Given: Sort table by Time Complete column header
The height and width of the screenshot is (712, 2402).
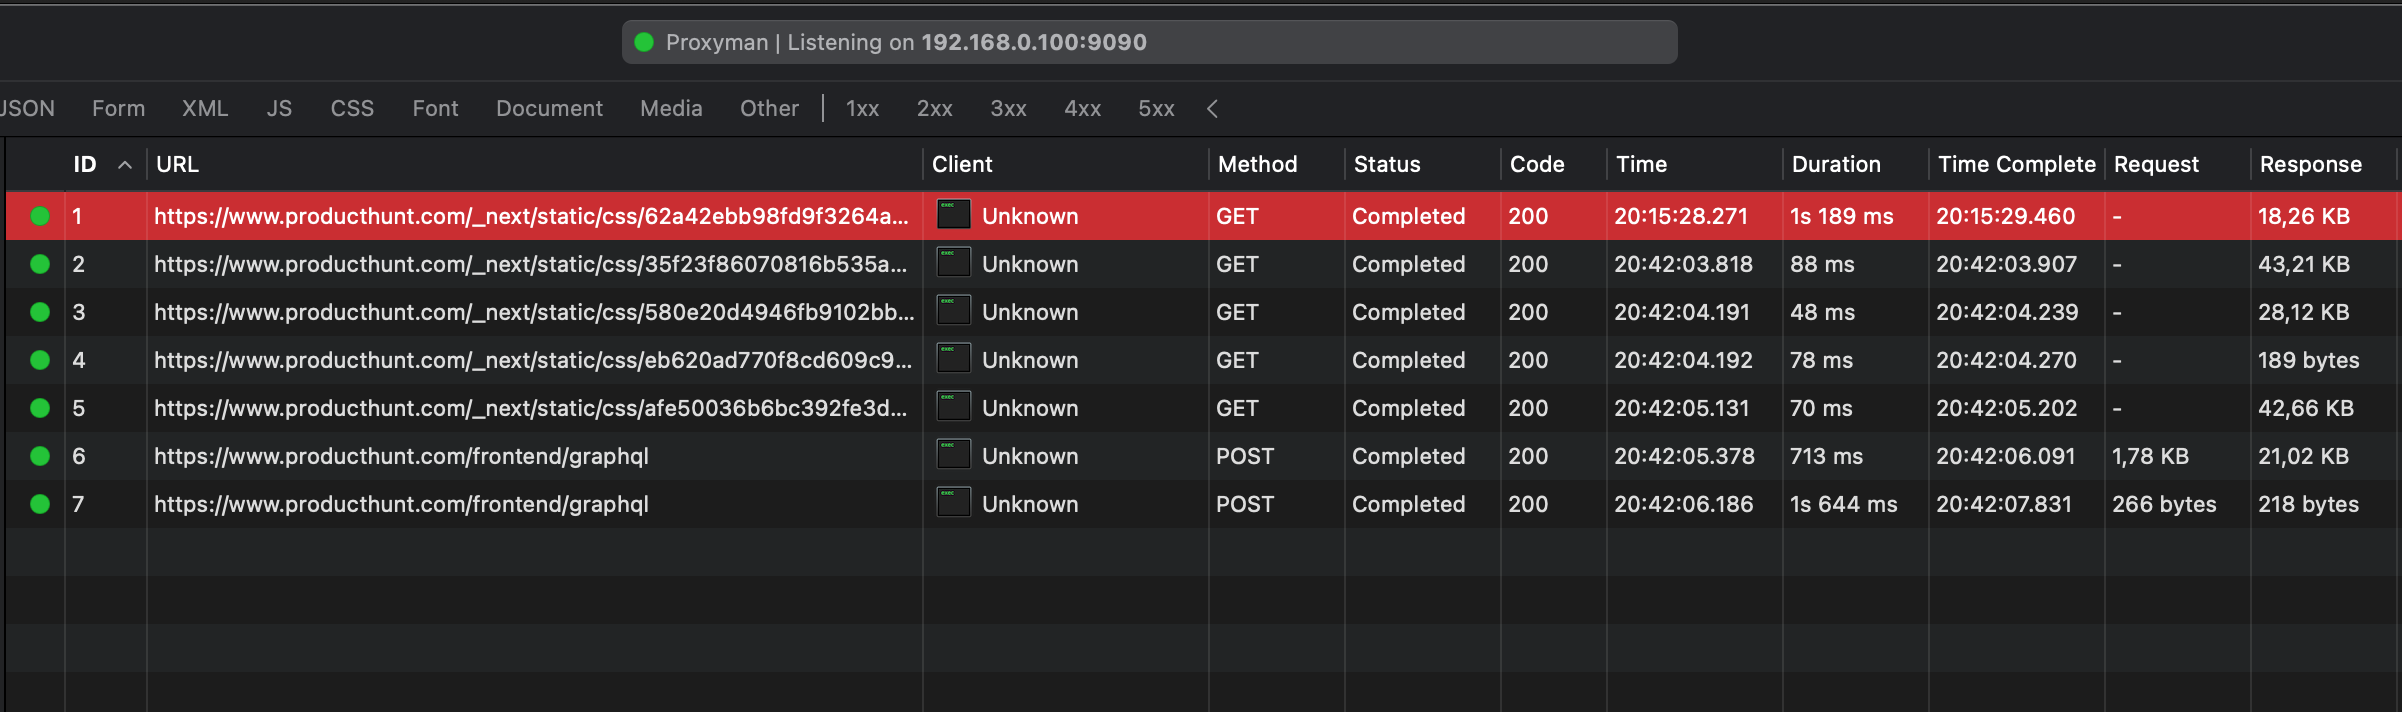Looking at the screenshot, I should [x=2016, y=164].
